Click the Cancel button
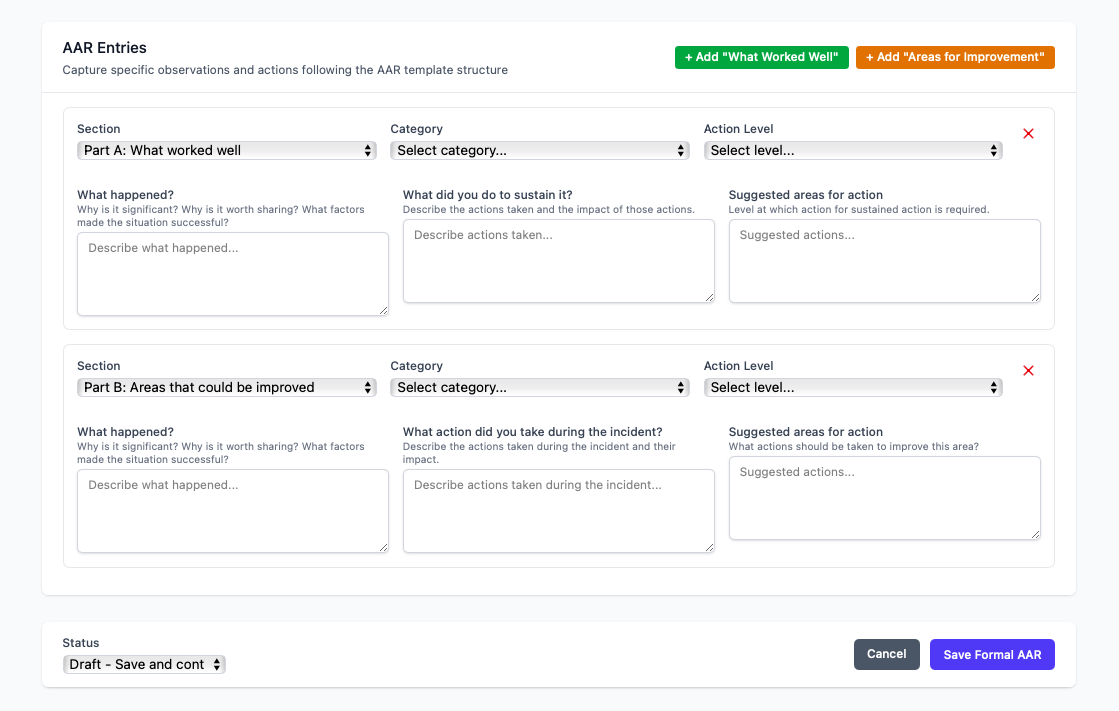The image size is (1119, 711). pyautogui.click(x=886, y=654)
